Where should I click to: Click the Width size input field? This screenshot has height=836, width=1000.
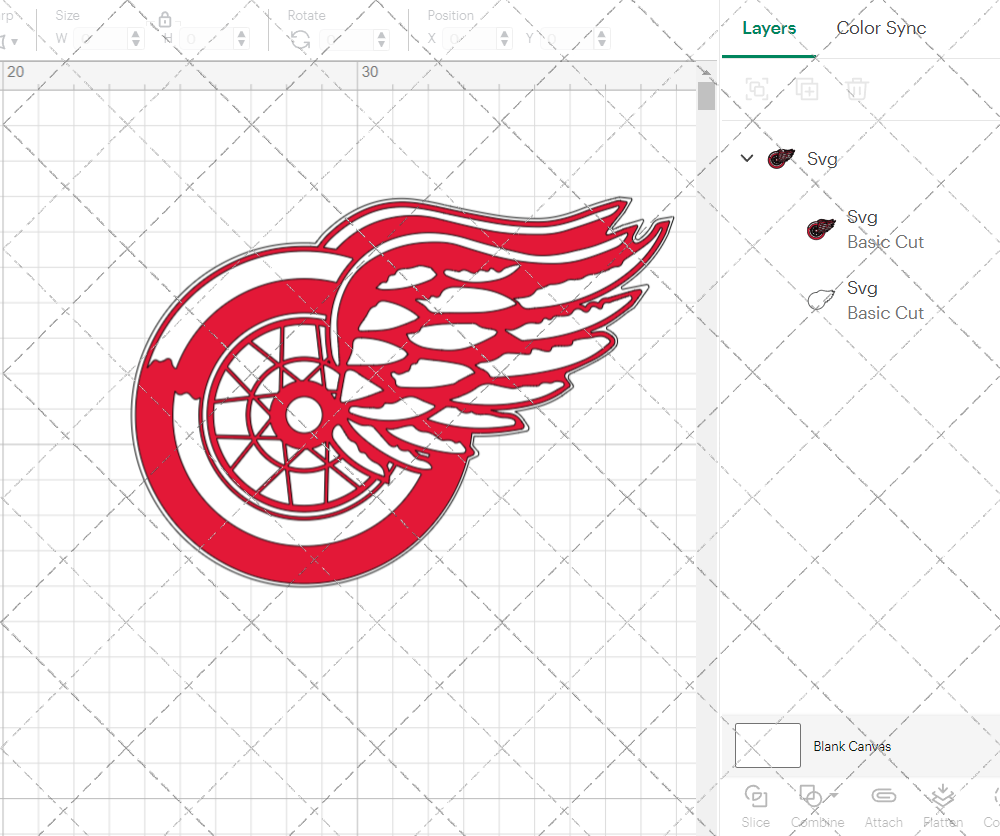click(102, 39)
